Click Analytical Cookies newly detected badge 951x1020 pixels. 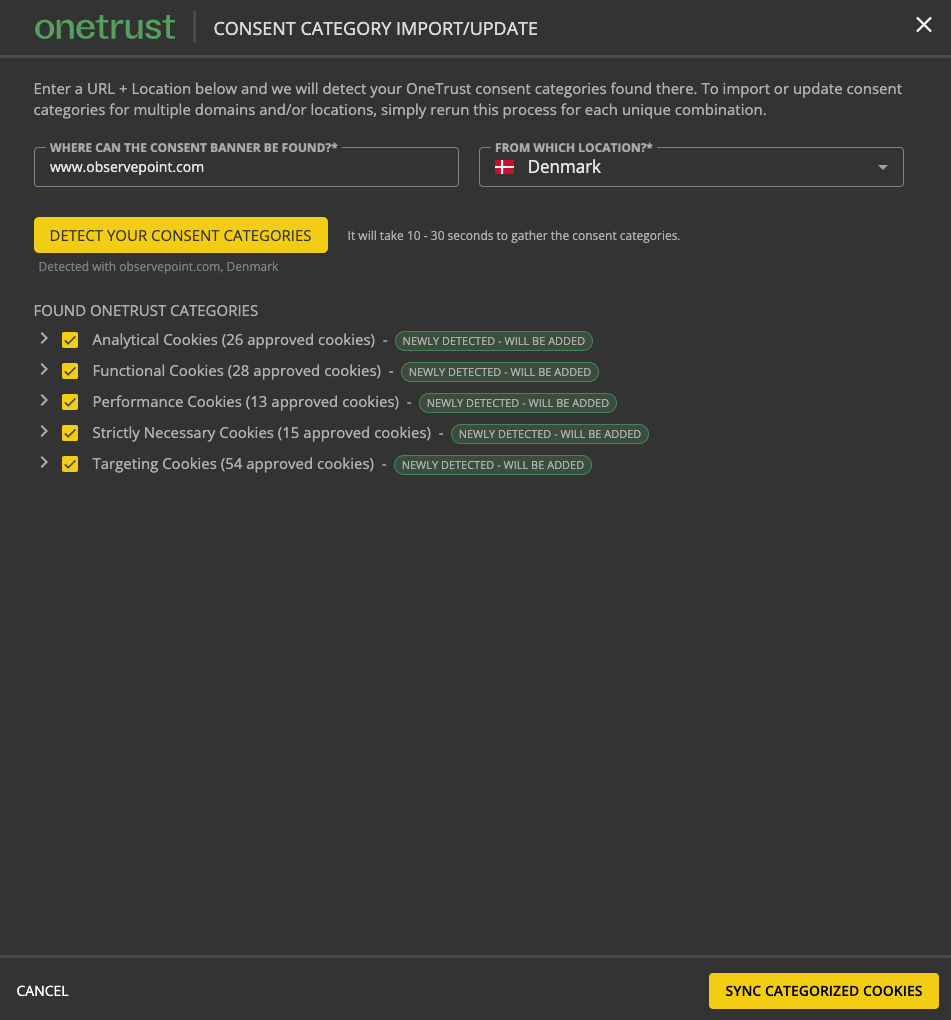coord(494,341)
